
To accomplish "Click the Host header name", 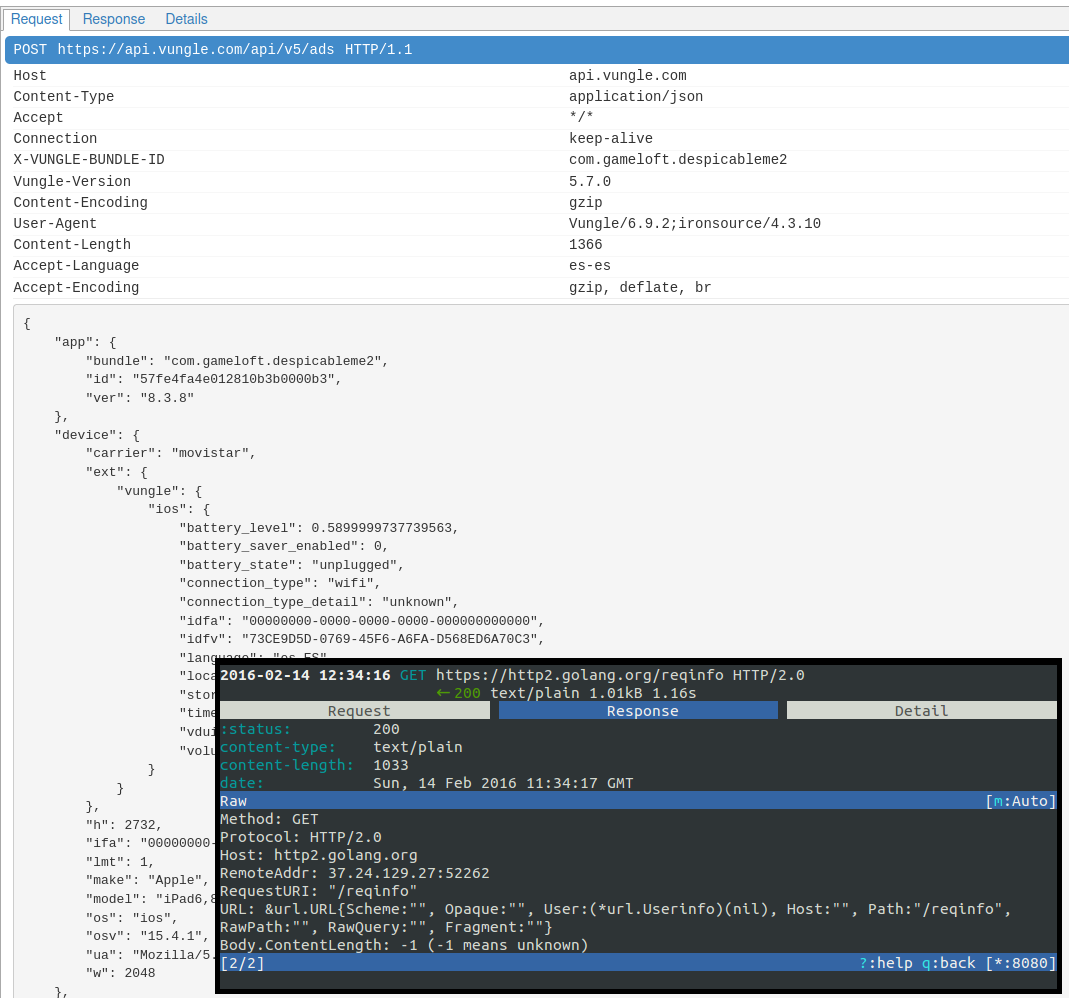I will pos(30,76).
